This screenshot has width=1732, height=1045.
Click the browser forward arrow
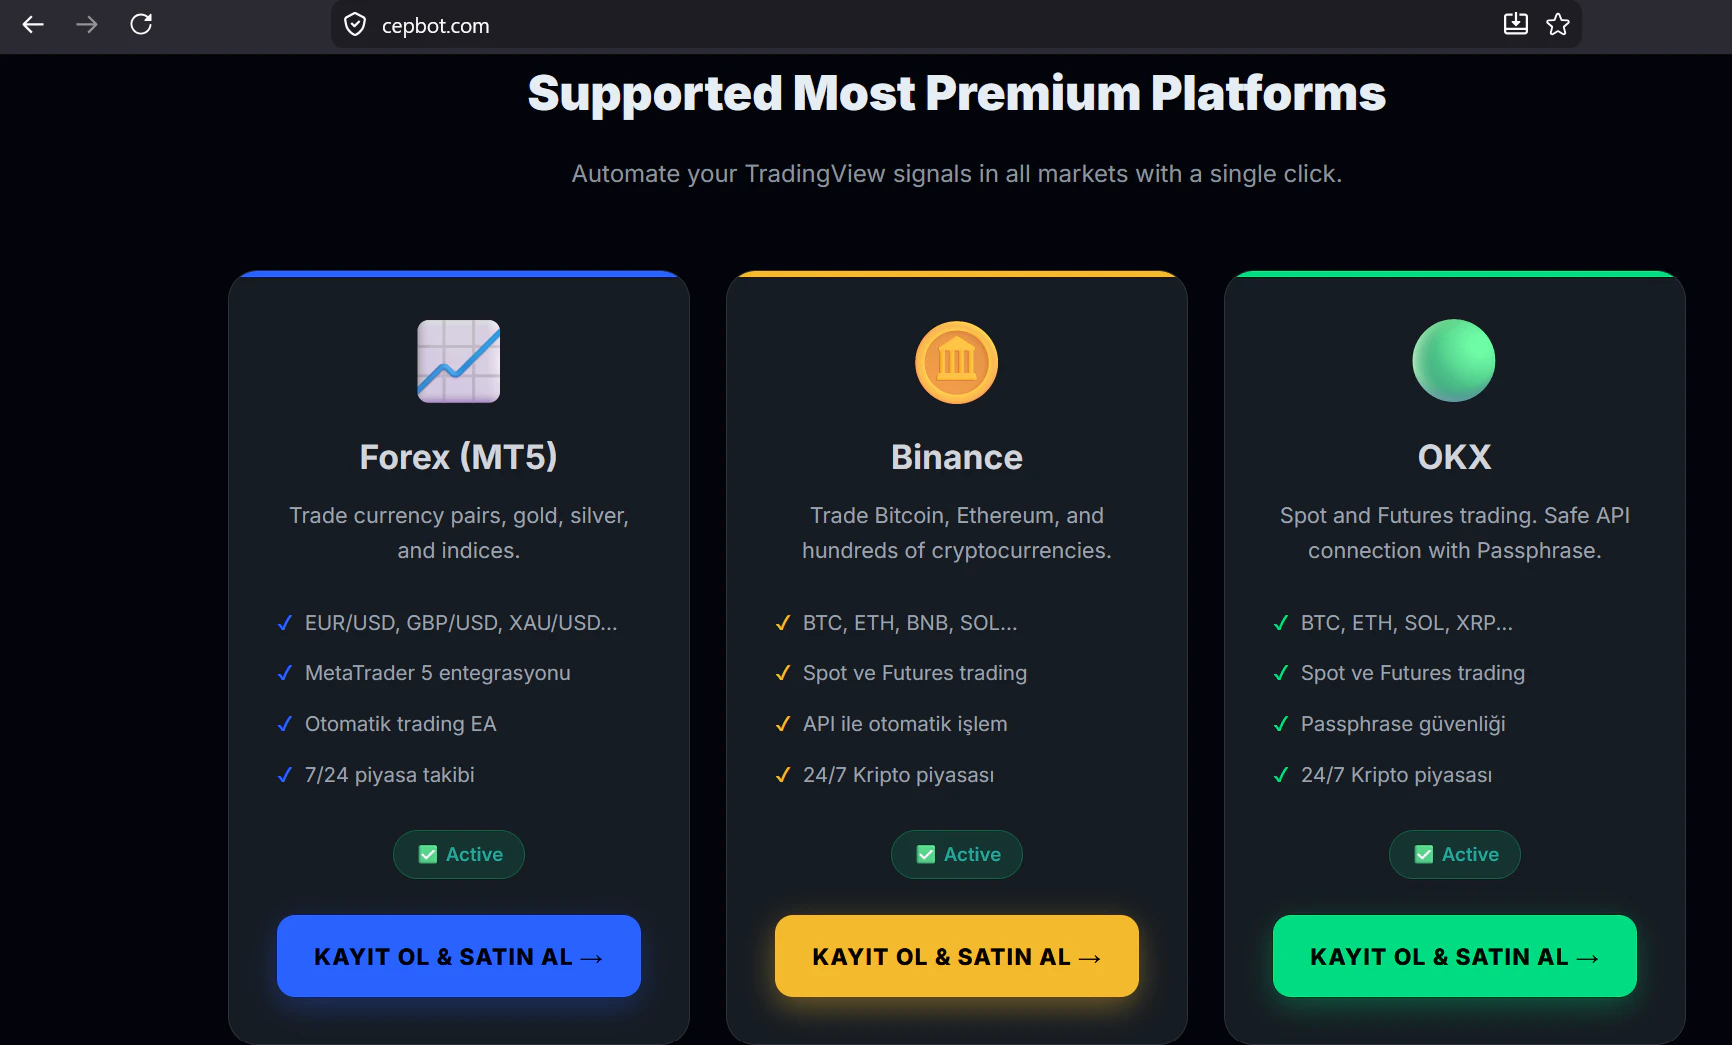click(87, 25)
